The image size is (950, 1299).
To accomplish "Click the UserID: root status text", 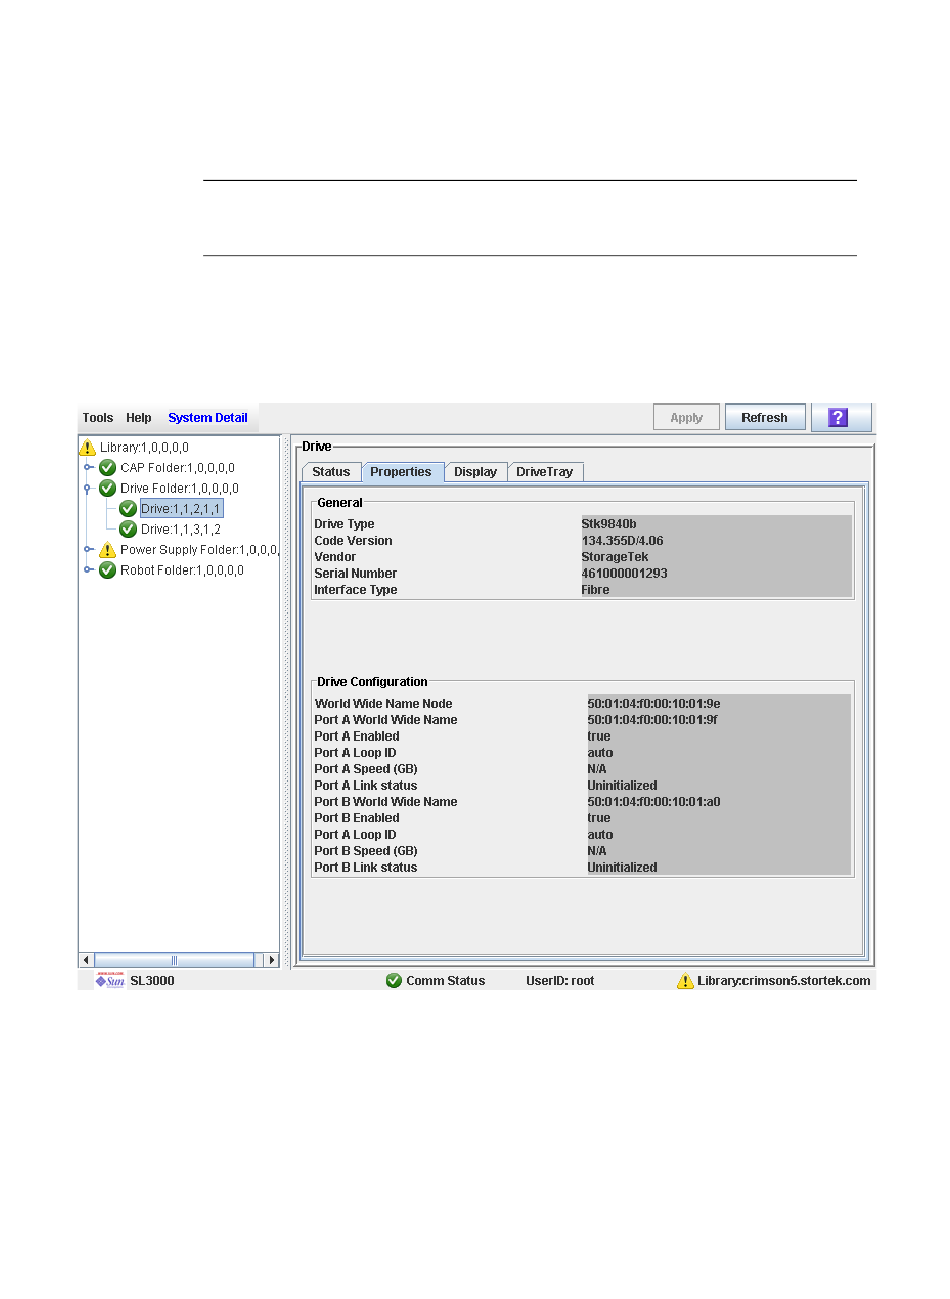I will pos(560,981).
